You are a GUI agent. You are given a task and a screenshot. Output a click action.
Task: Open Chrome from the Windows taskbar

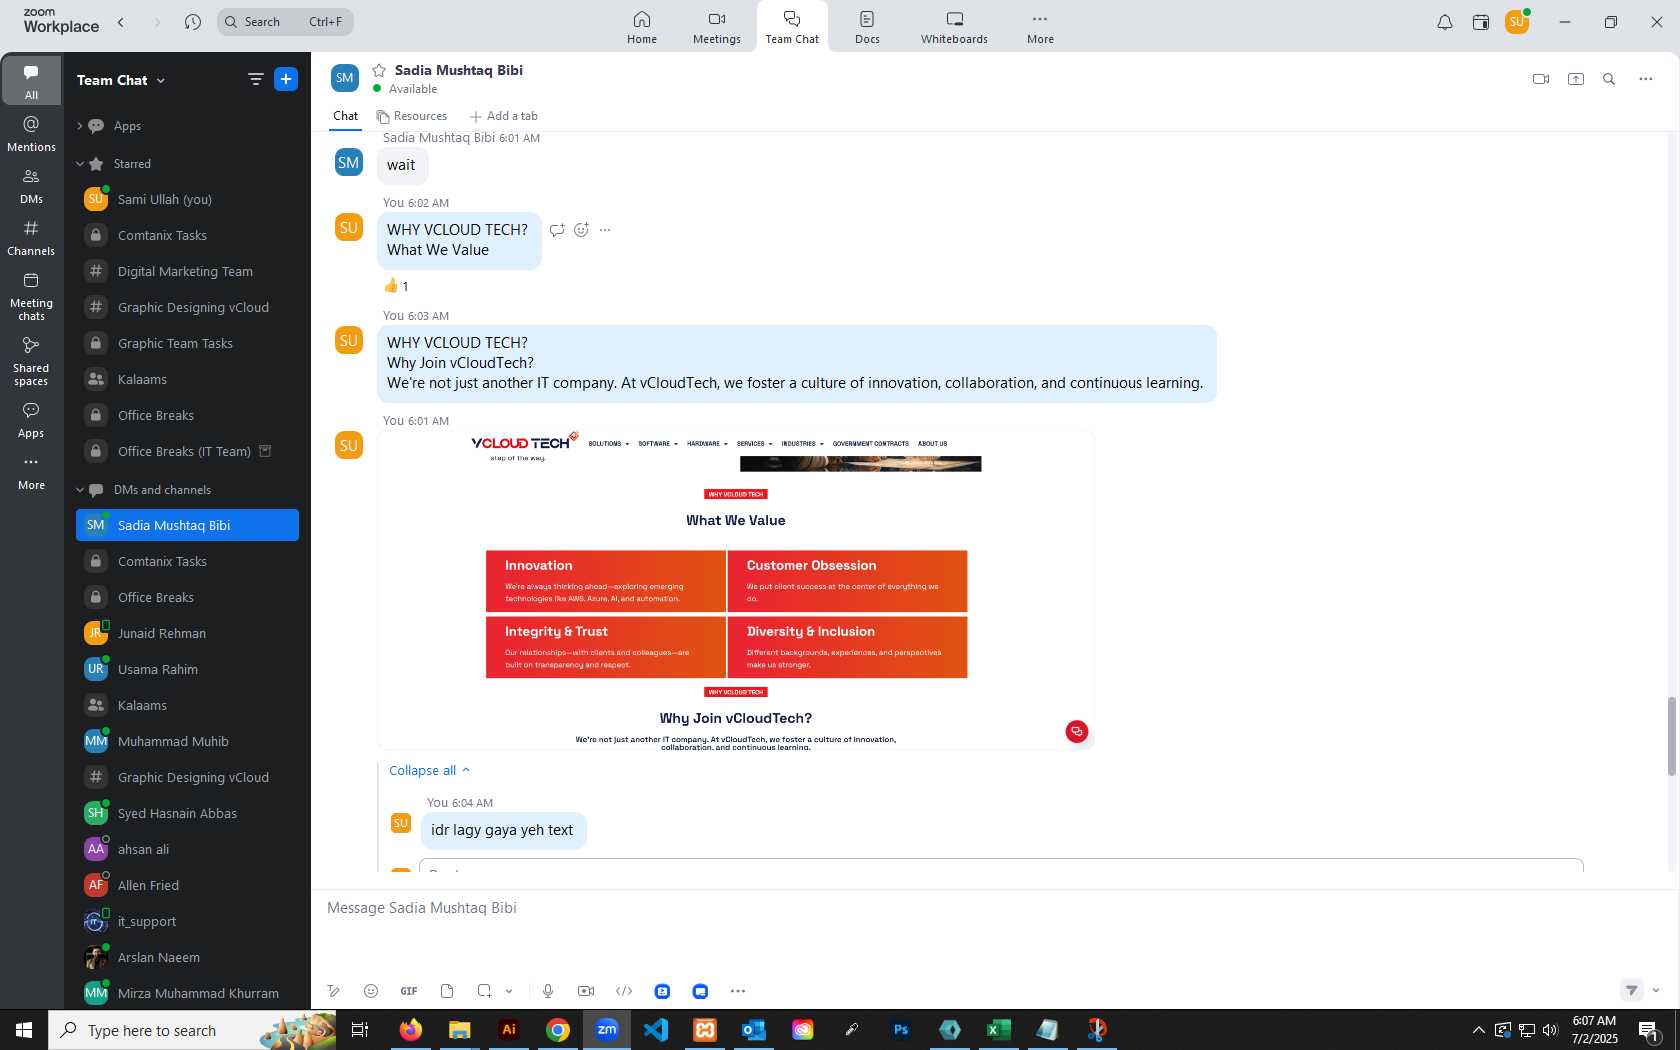(x=558, y=1030)
